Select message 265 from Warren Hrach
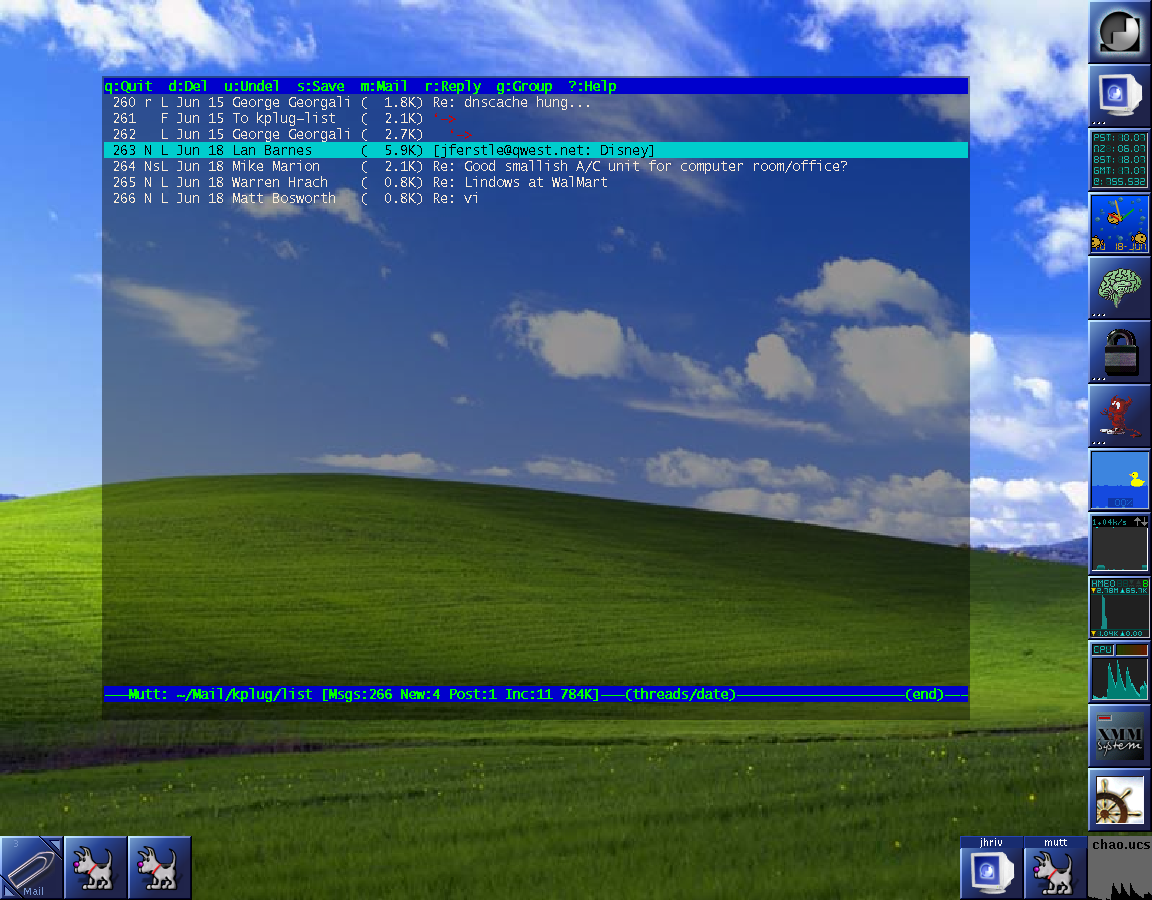The image size is (1152, 900). (535, 182)
